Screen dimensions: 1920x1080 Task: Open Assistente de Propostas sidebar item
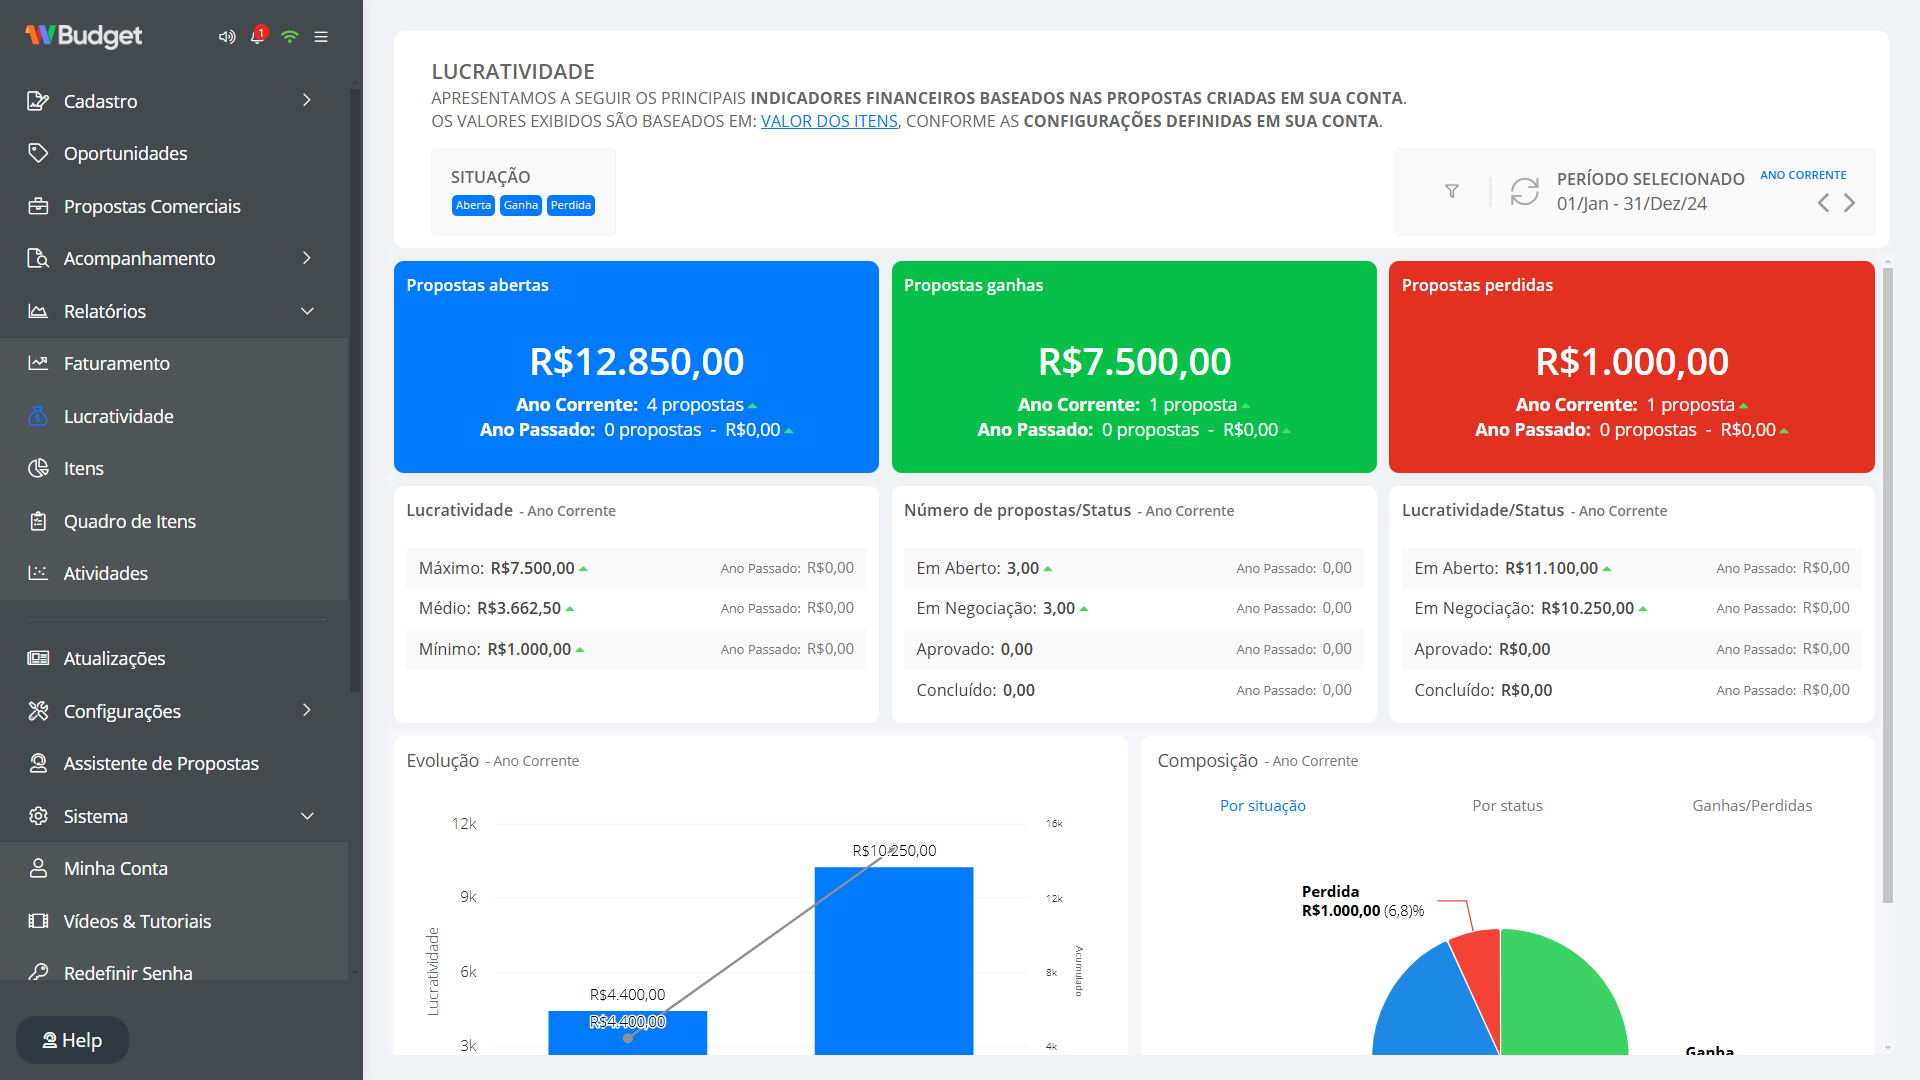161,763
